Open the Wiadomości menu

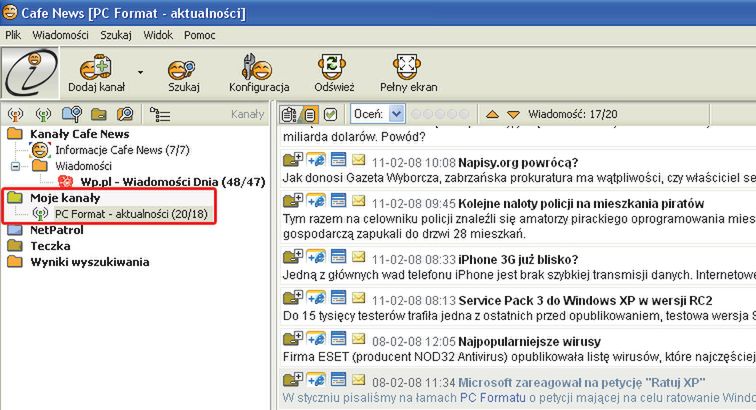[60, 35]
